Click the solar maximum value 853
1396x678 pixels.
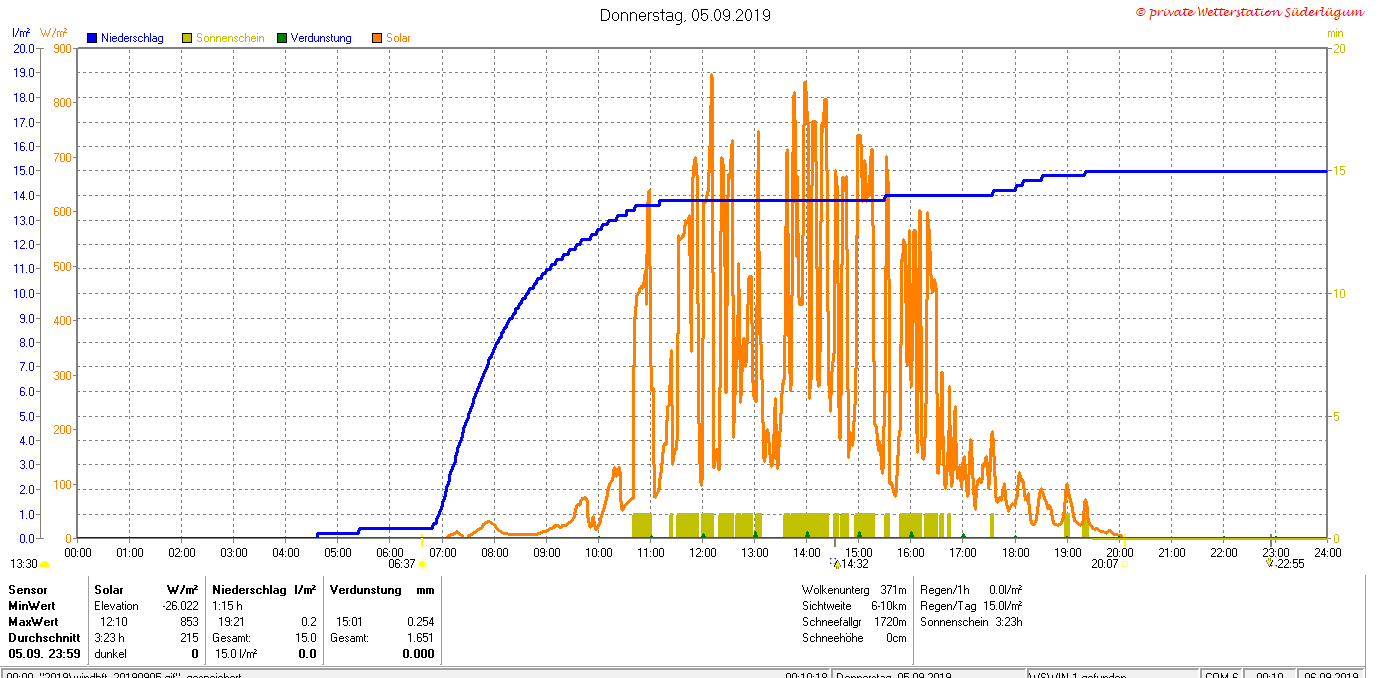click(189, 622)
